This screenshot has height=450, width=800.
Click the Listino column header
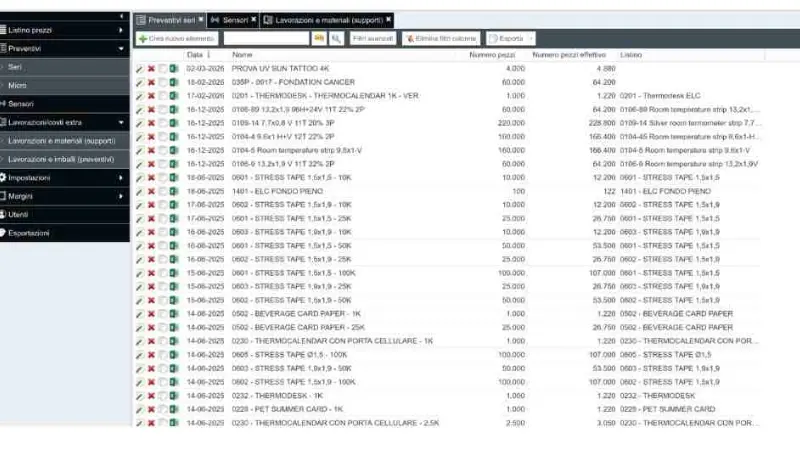[631, 55]
